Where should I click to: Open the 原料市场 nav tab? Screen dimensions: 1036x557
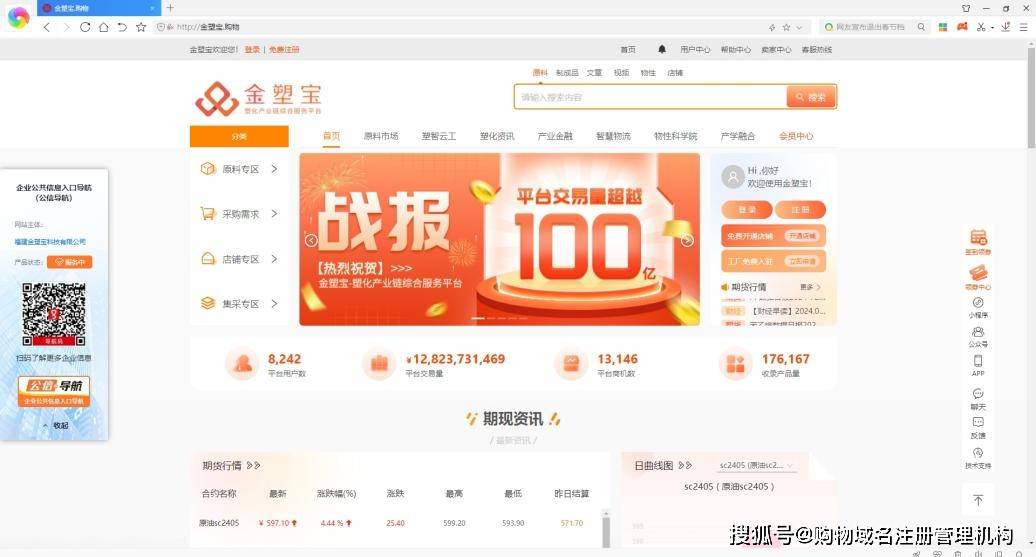pos(381,136)
